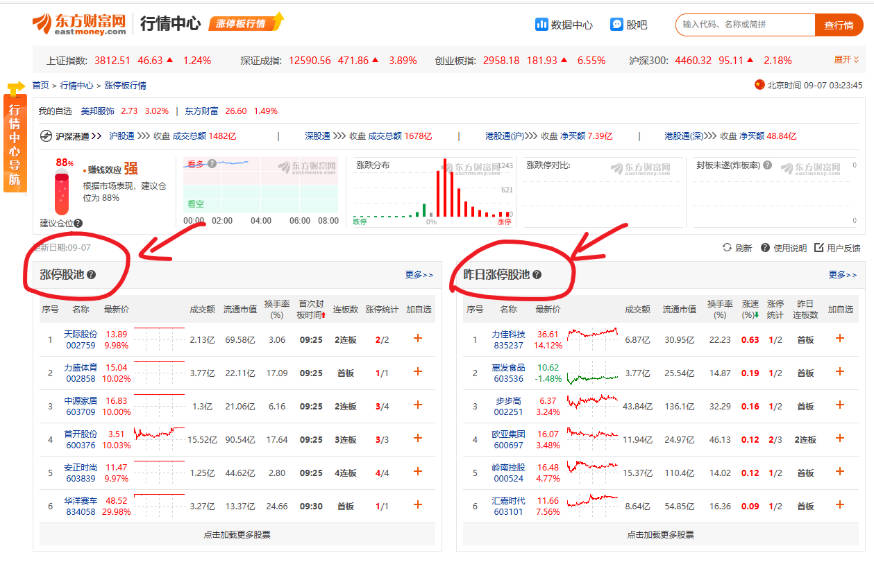Open the 行情中心 side navigation tab
Screen dimensions: 874x563
coord(14,139)
